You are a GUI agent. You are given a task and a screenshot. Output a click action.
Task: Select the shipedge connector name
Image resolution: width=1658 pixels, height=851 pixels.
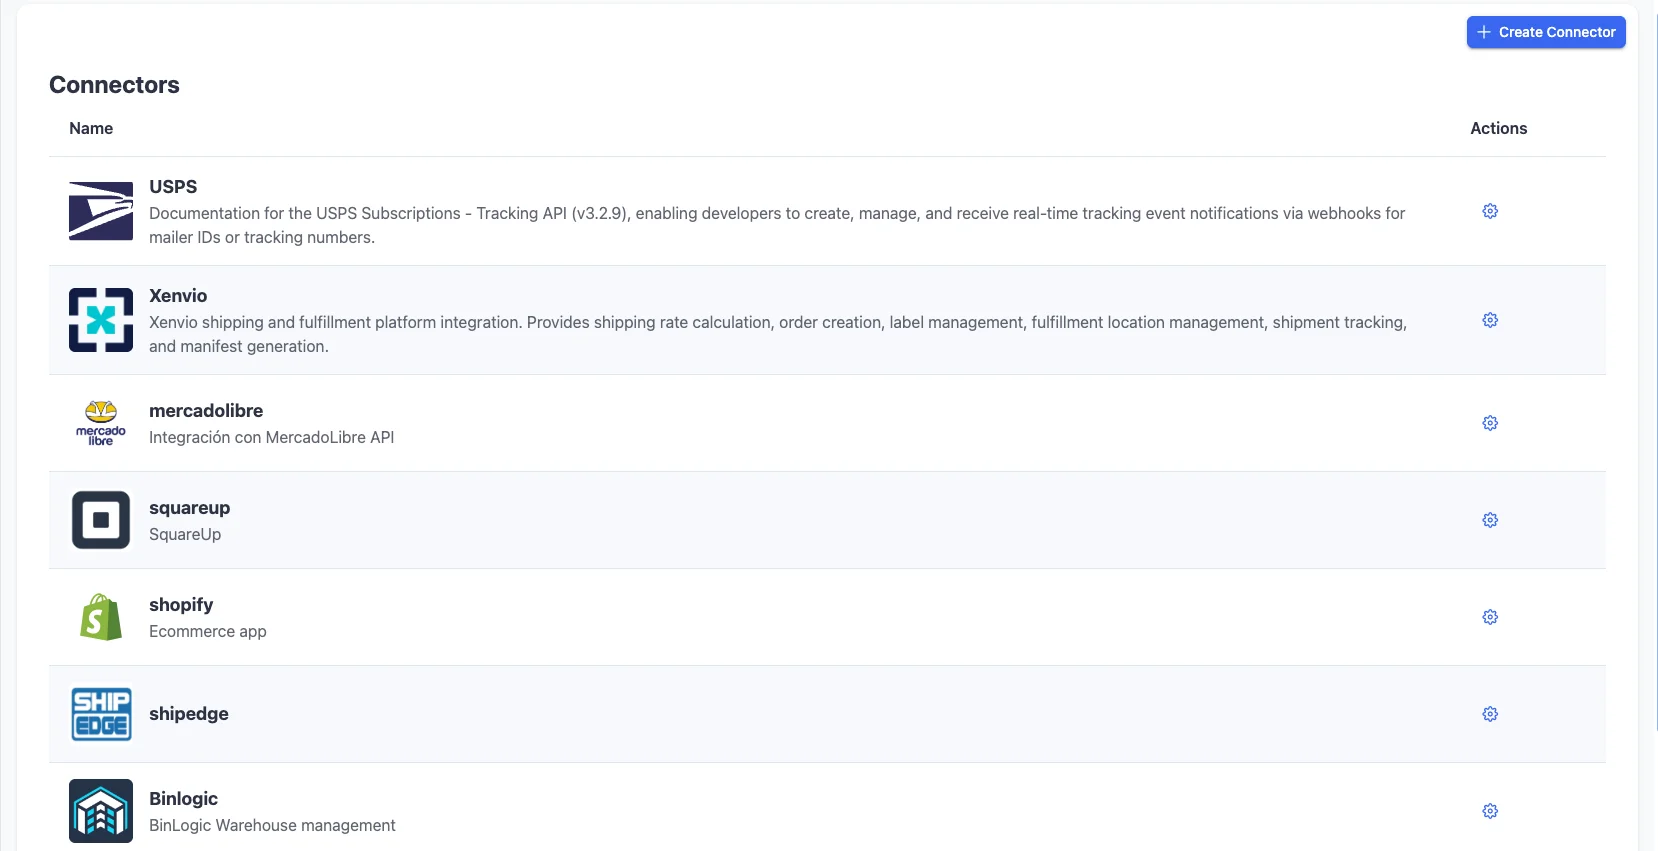pos(189,714)
